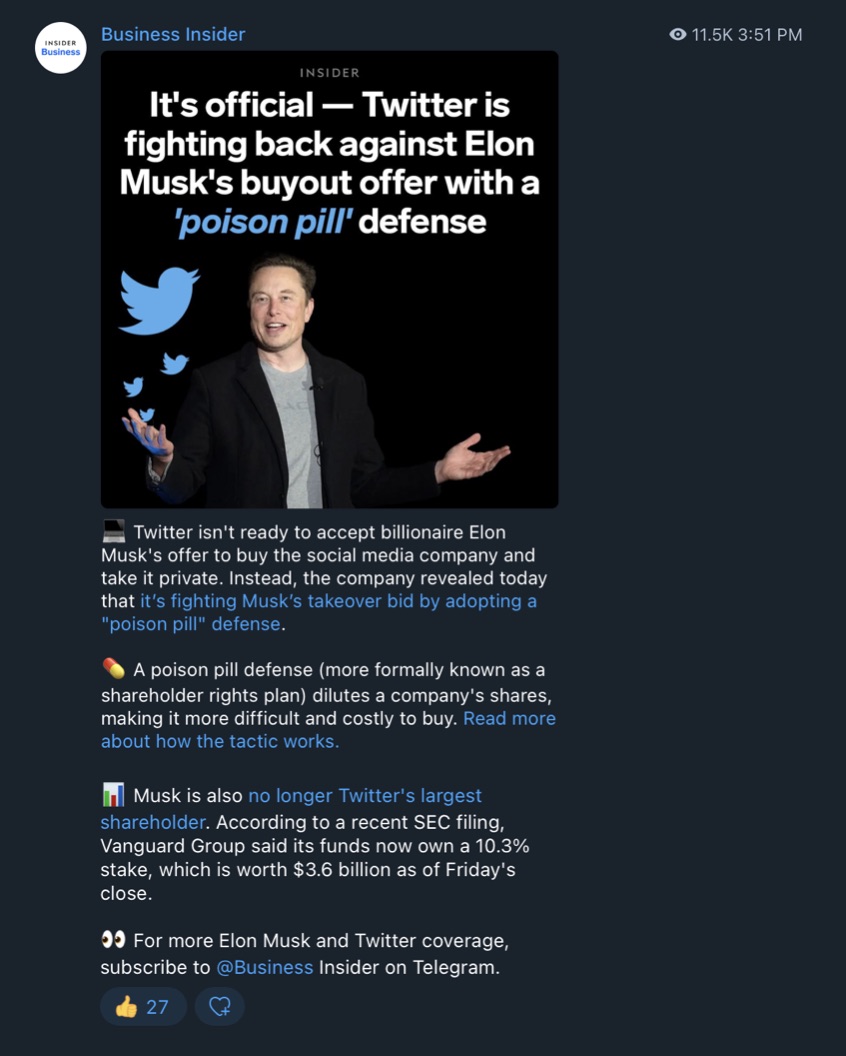Click the Business Insider channel name
This screenshot has height=1056, width=846.
(173, 34)
